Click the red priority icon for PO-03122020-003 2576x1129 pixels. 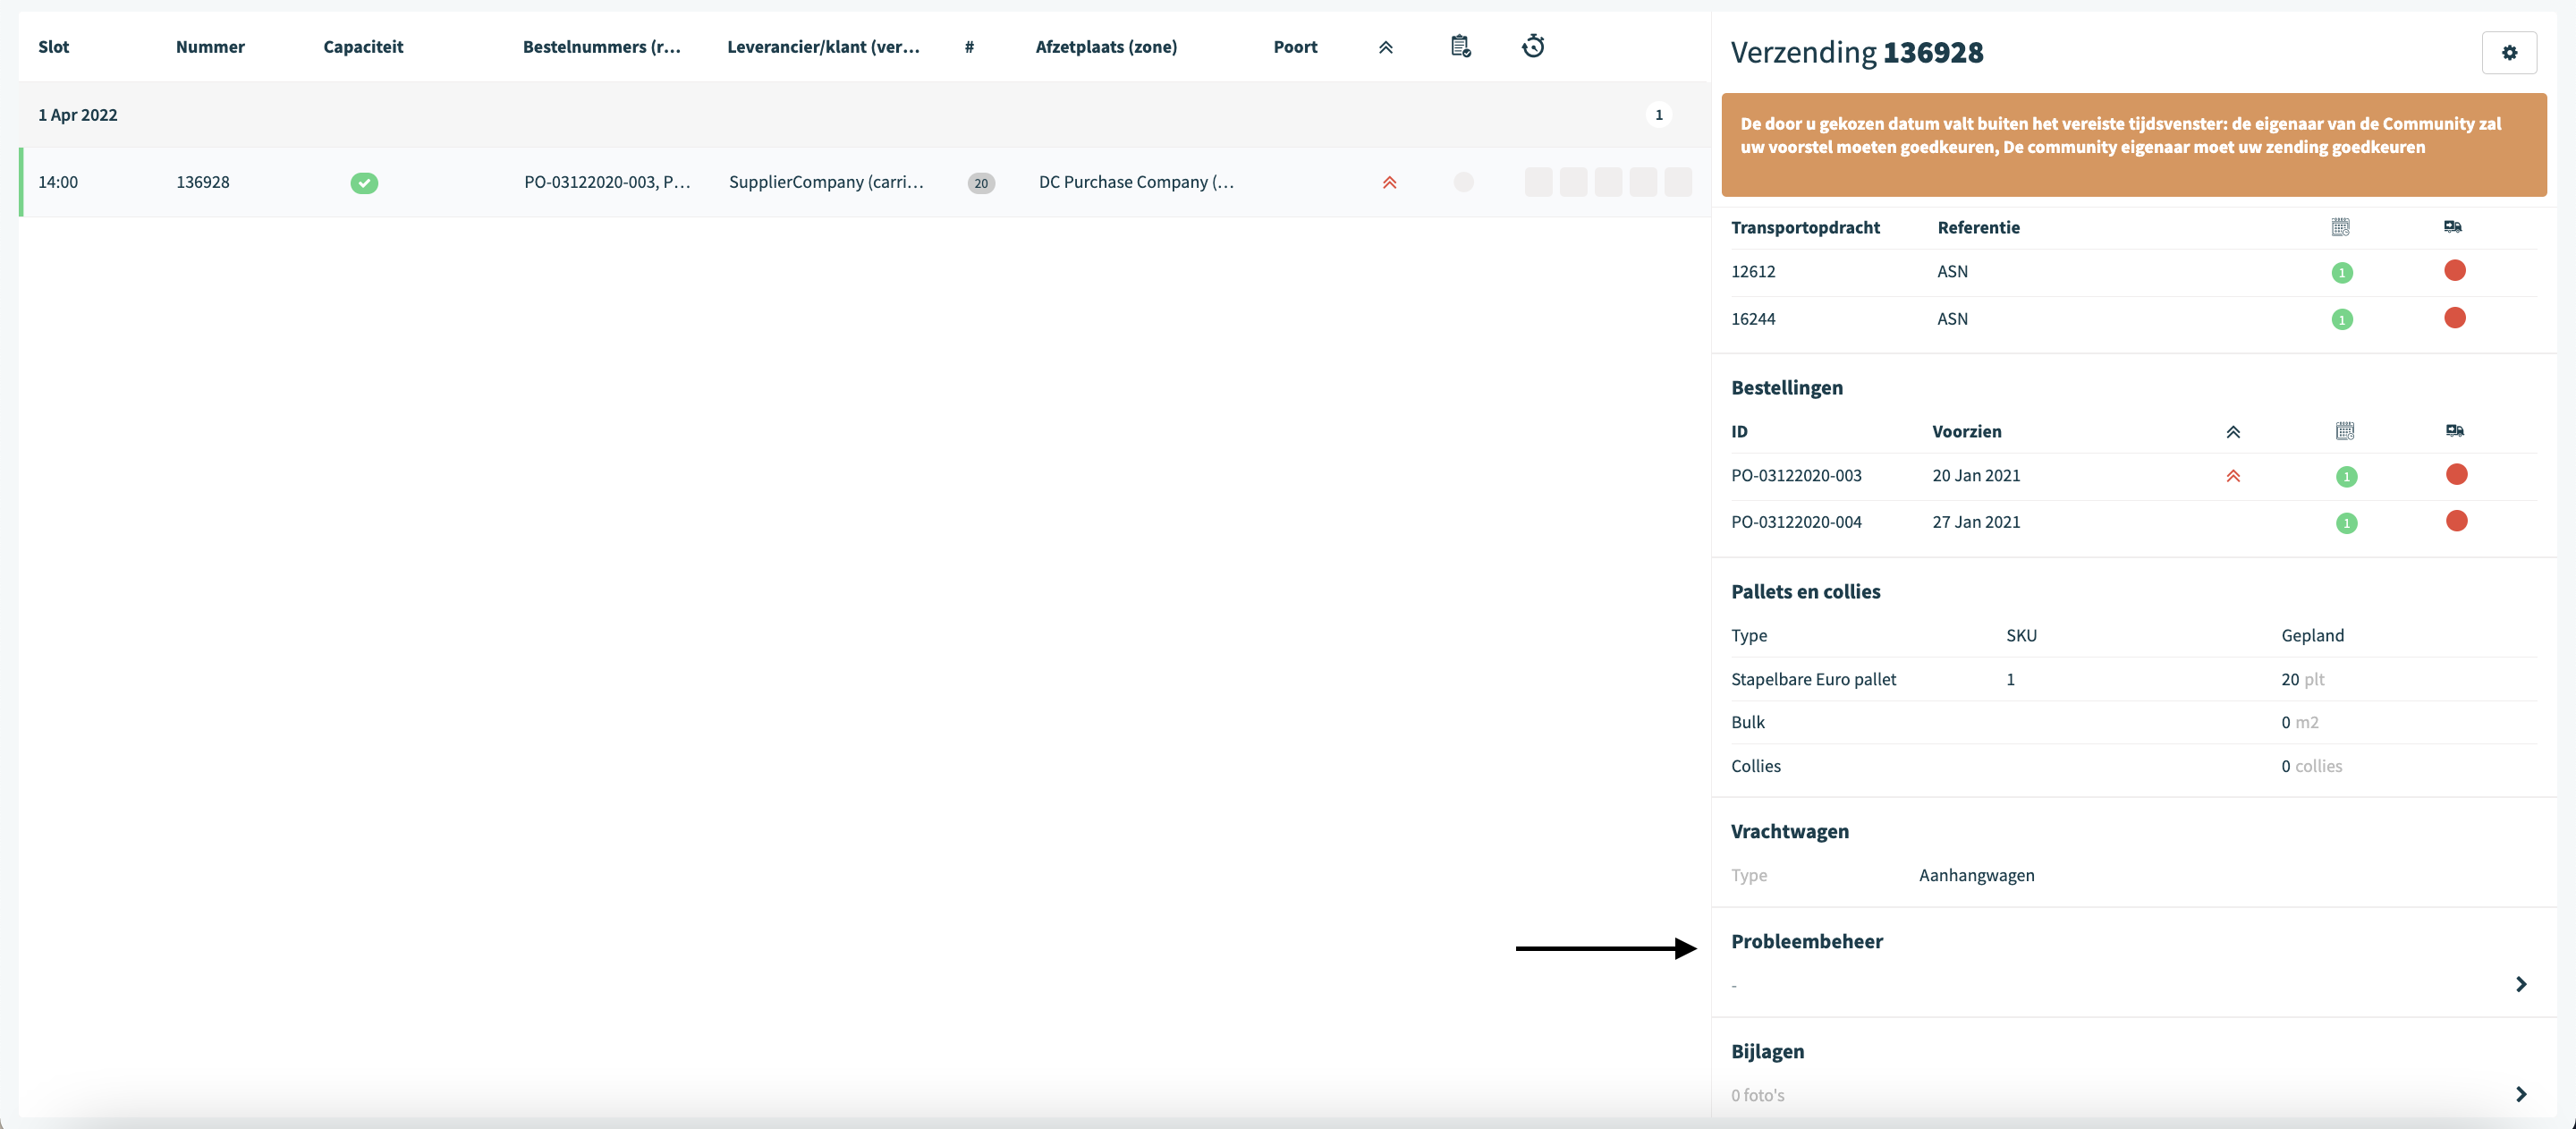click(x=2233, y=476)
